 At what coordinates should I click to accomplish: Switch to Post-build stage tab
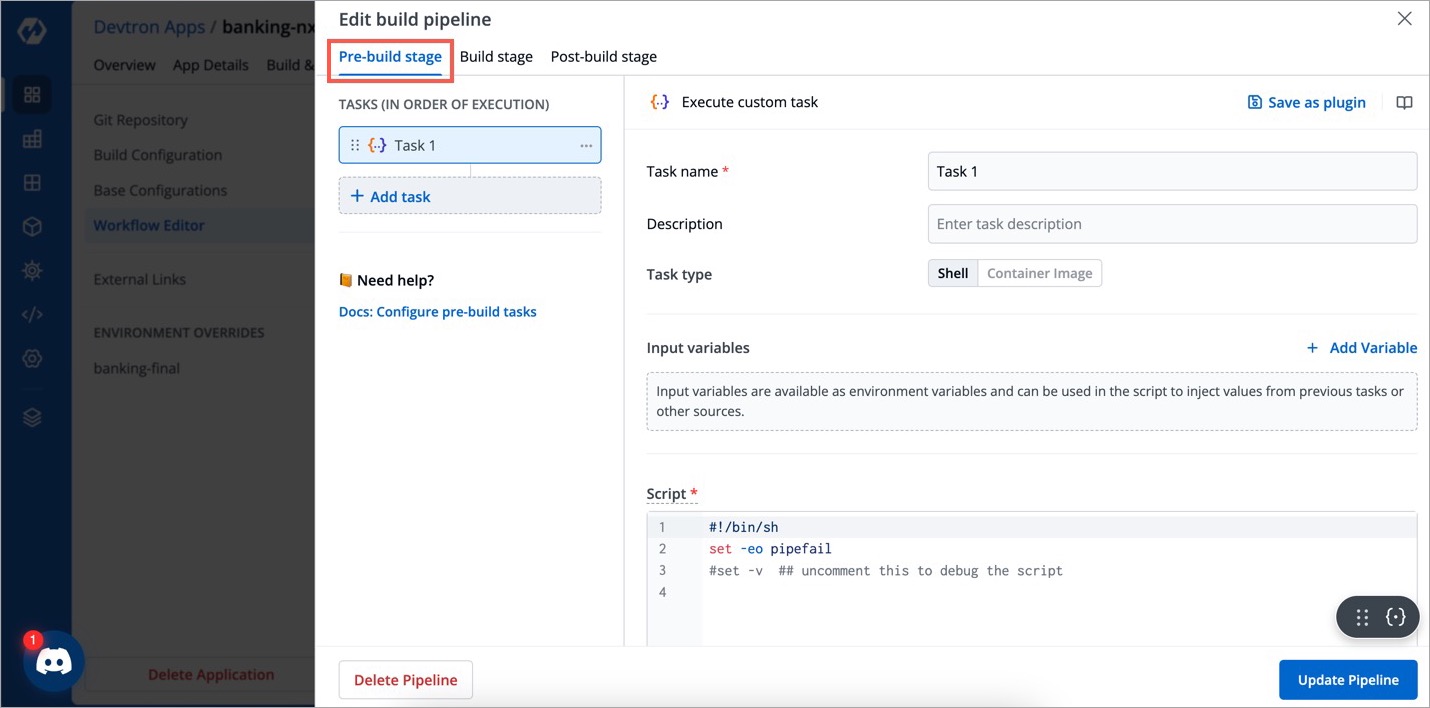603,57
